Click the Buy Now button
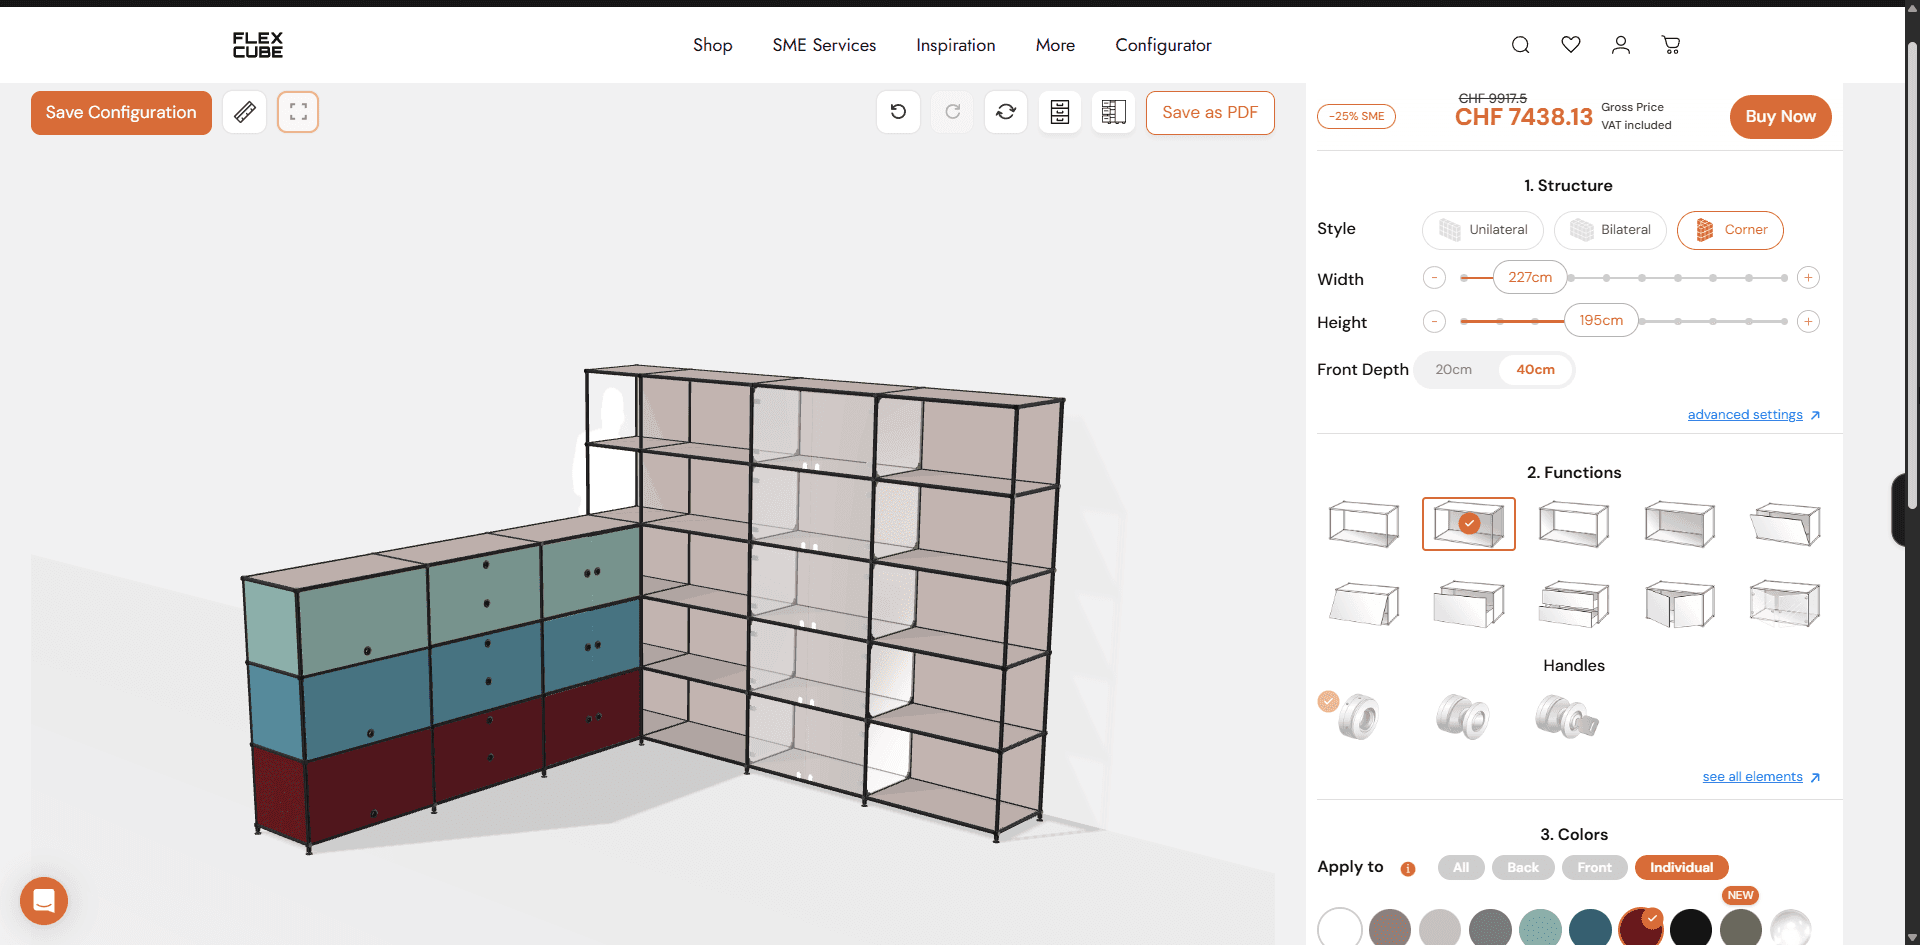1920x945 pixels. [1780, 117]
